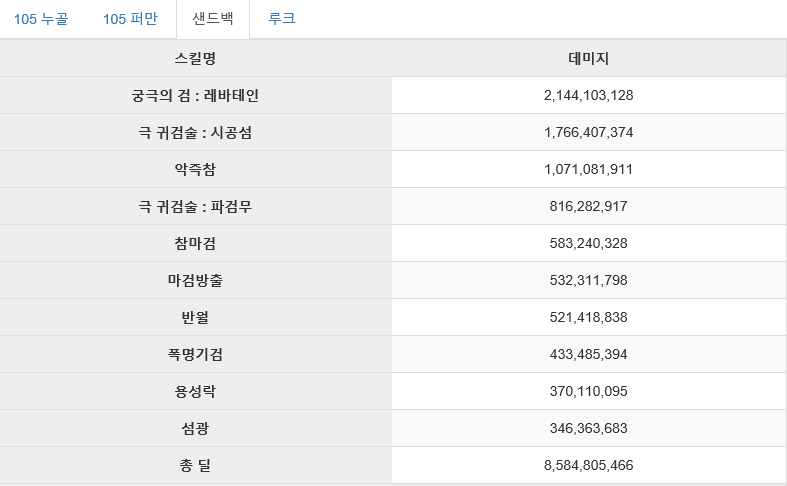Switch to the 105 누골 tab

tap(41, 19)
